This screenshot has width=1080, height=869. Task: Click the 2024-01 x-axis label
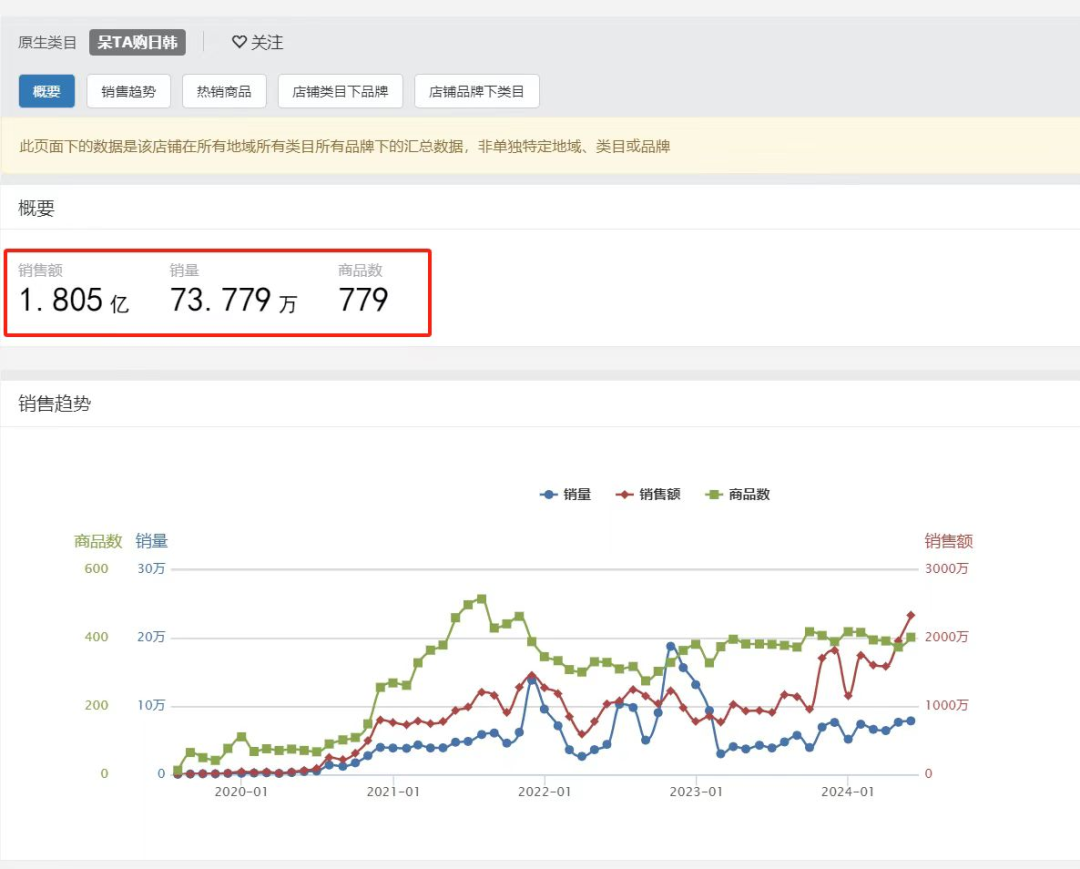[x=848, y=792]
